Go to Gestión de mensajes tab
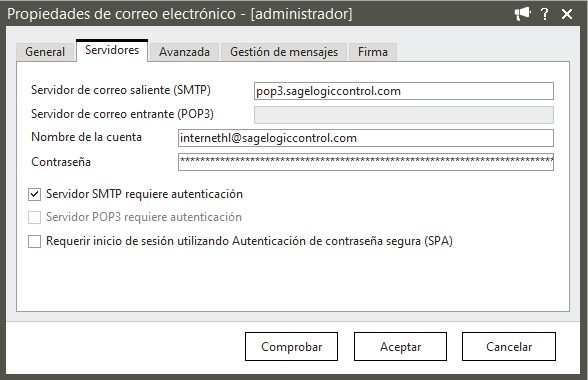The image size is (588, 380). click(x=284, y=51)
